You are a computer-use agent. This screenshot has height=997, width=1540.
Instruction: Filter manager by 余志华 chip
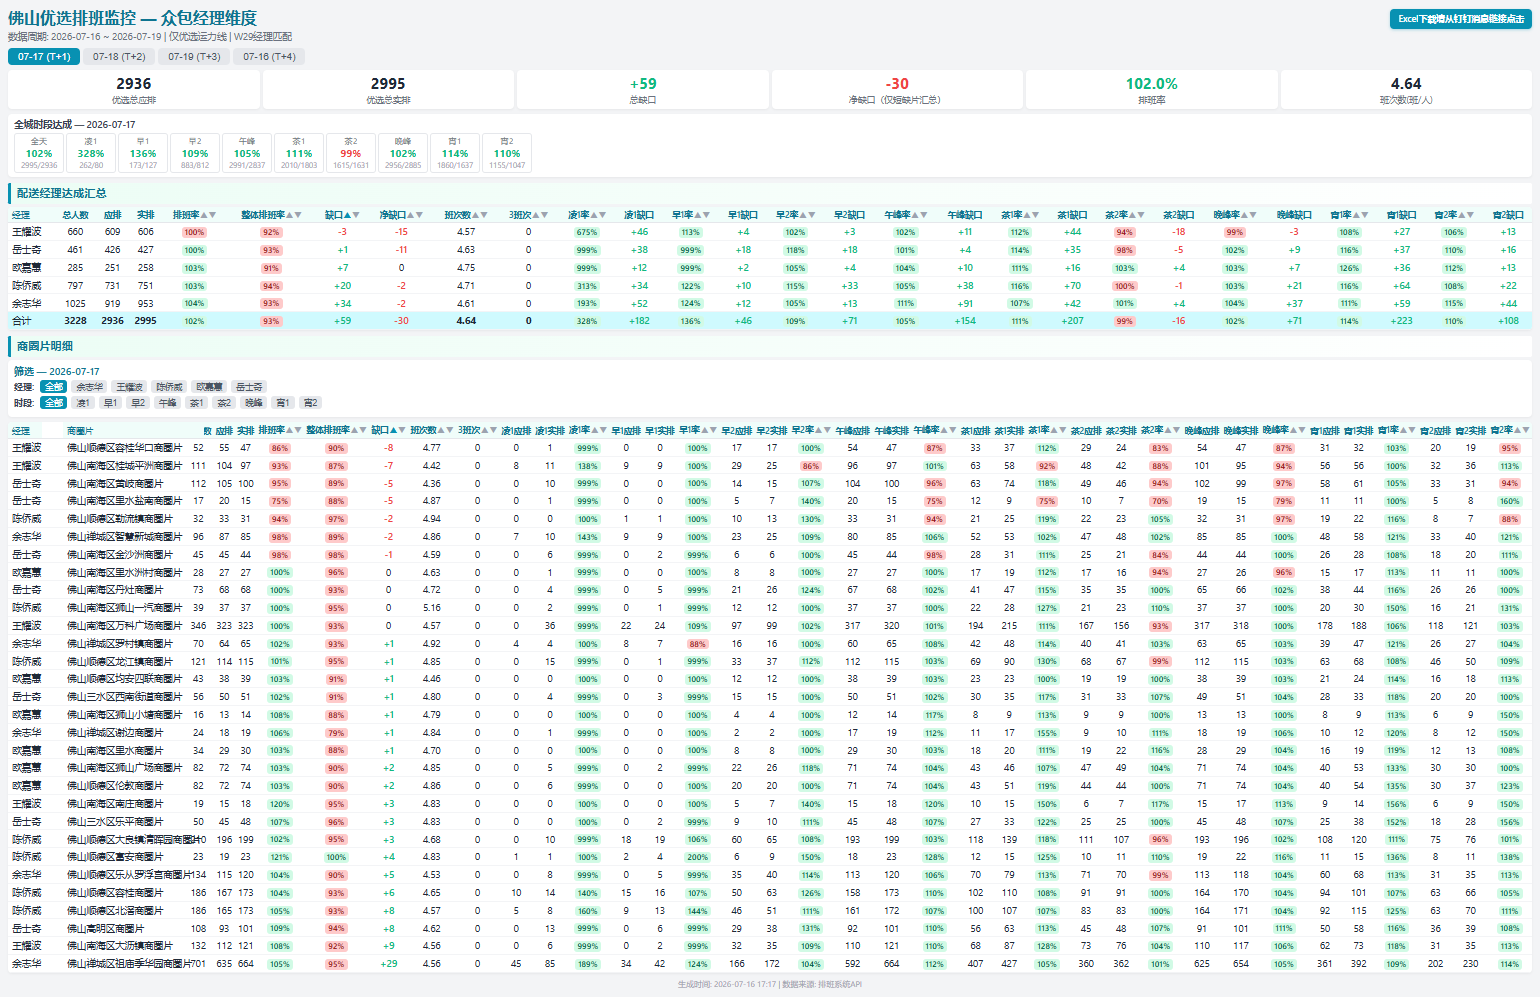click(89, 387)
